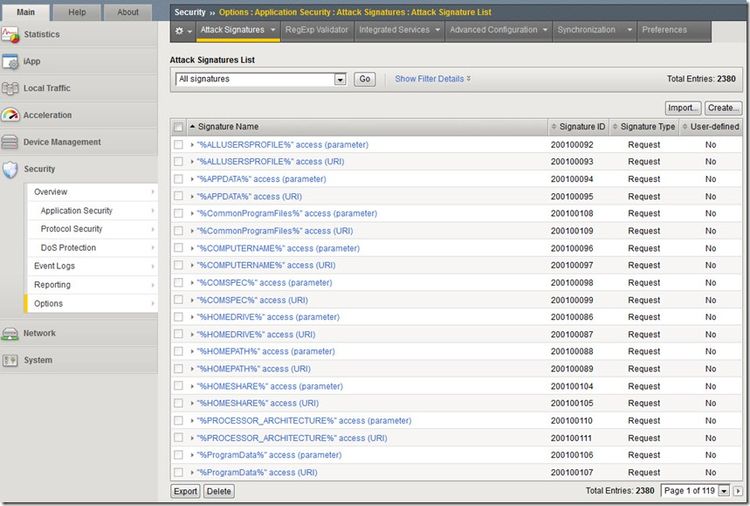Click the iApp icon in sidebar
This screenshot has width=750, height=506.
(10, 62)
